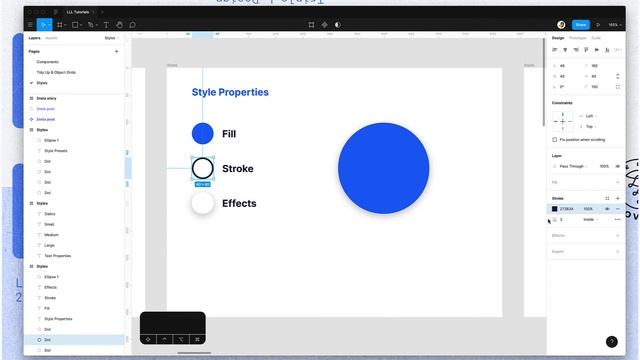Click the stroke color swatch
640x360 pixels.
[x=555, y=209]
